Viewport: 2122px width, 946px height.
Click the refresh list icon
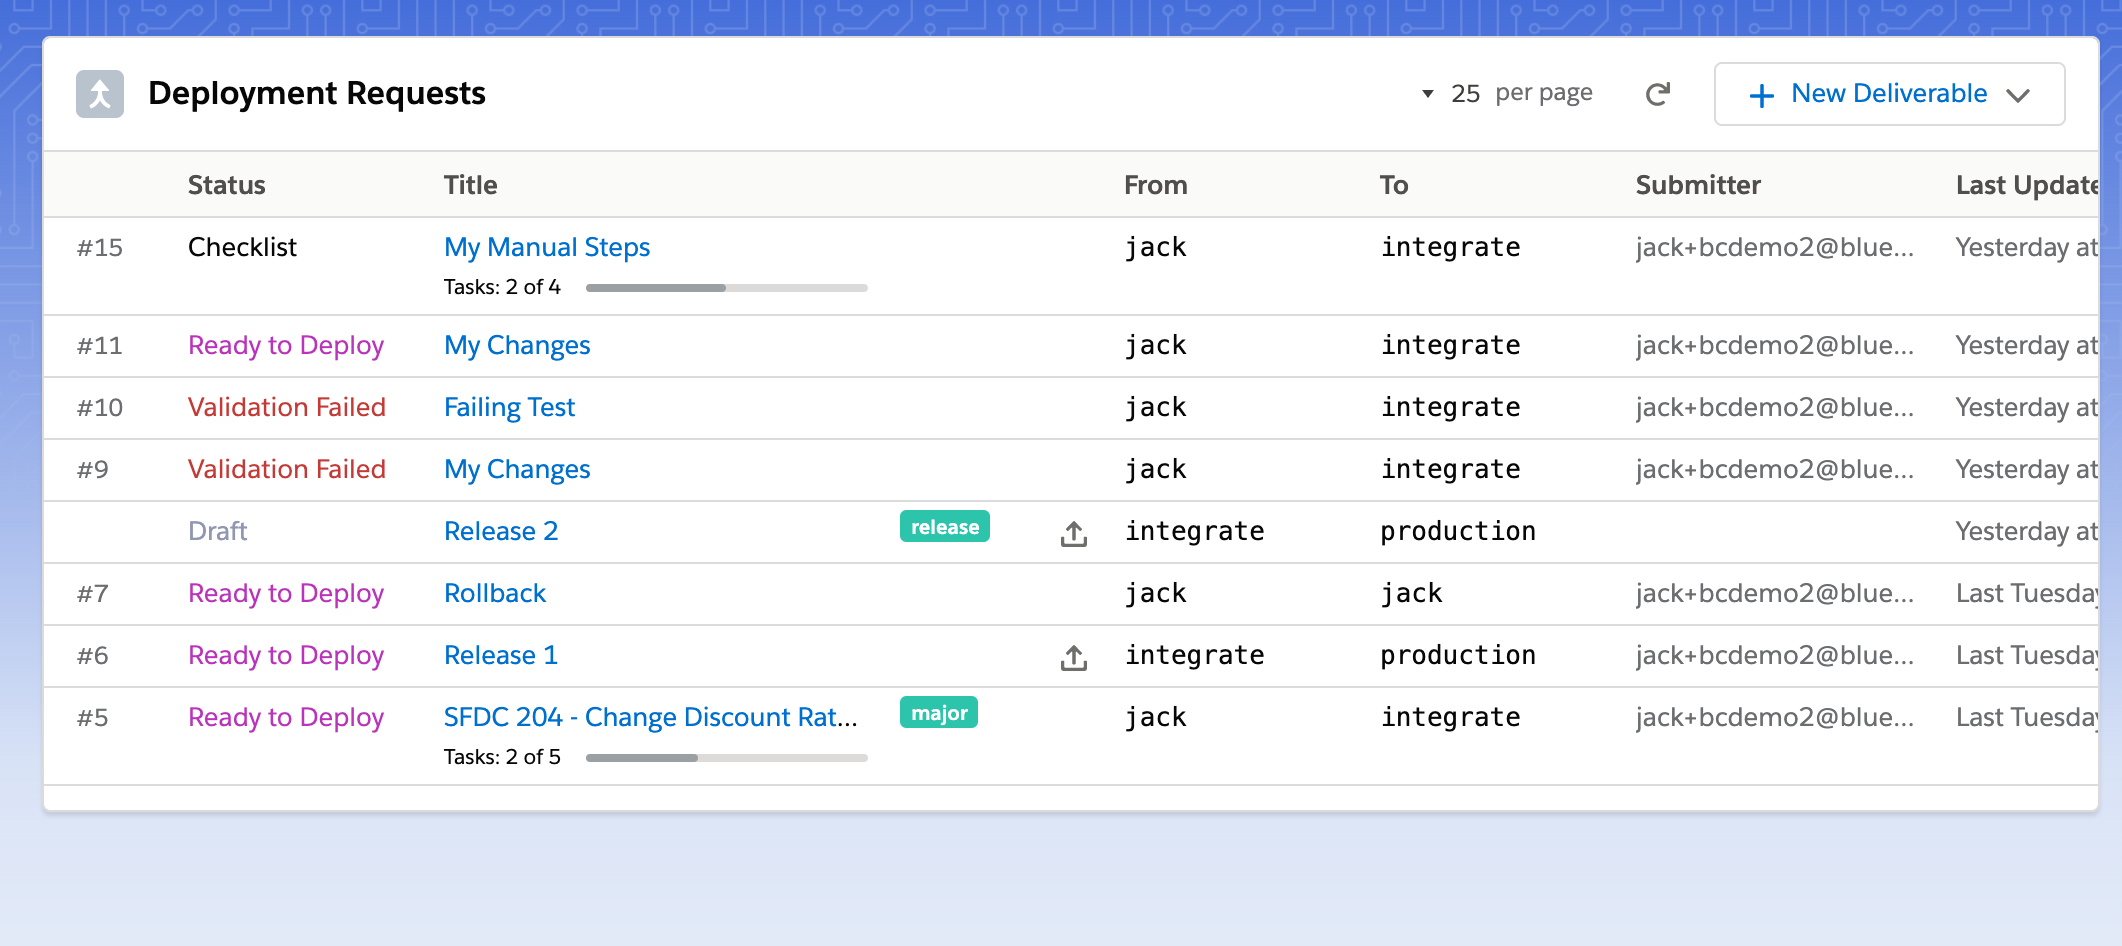point(1658,94)
